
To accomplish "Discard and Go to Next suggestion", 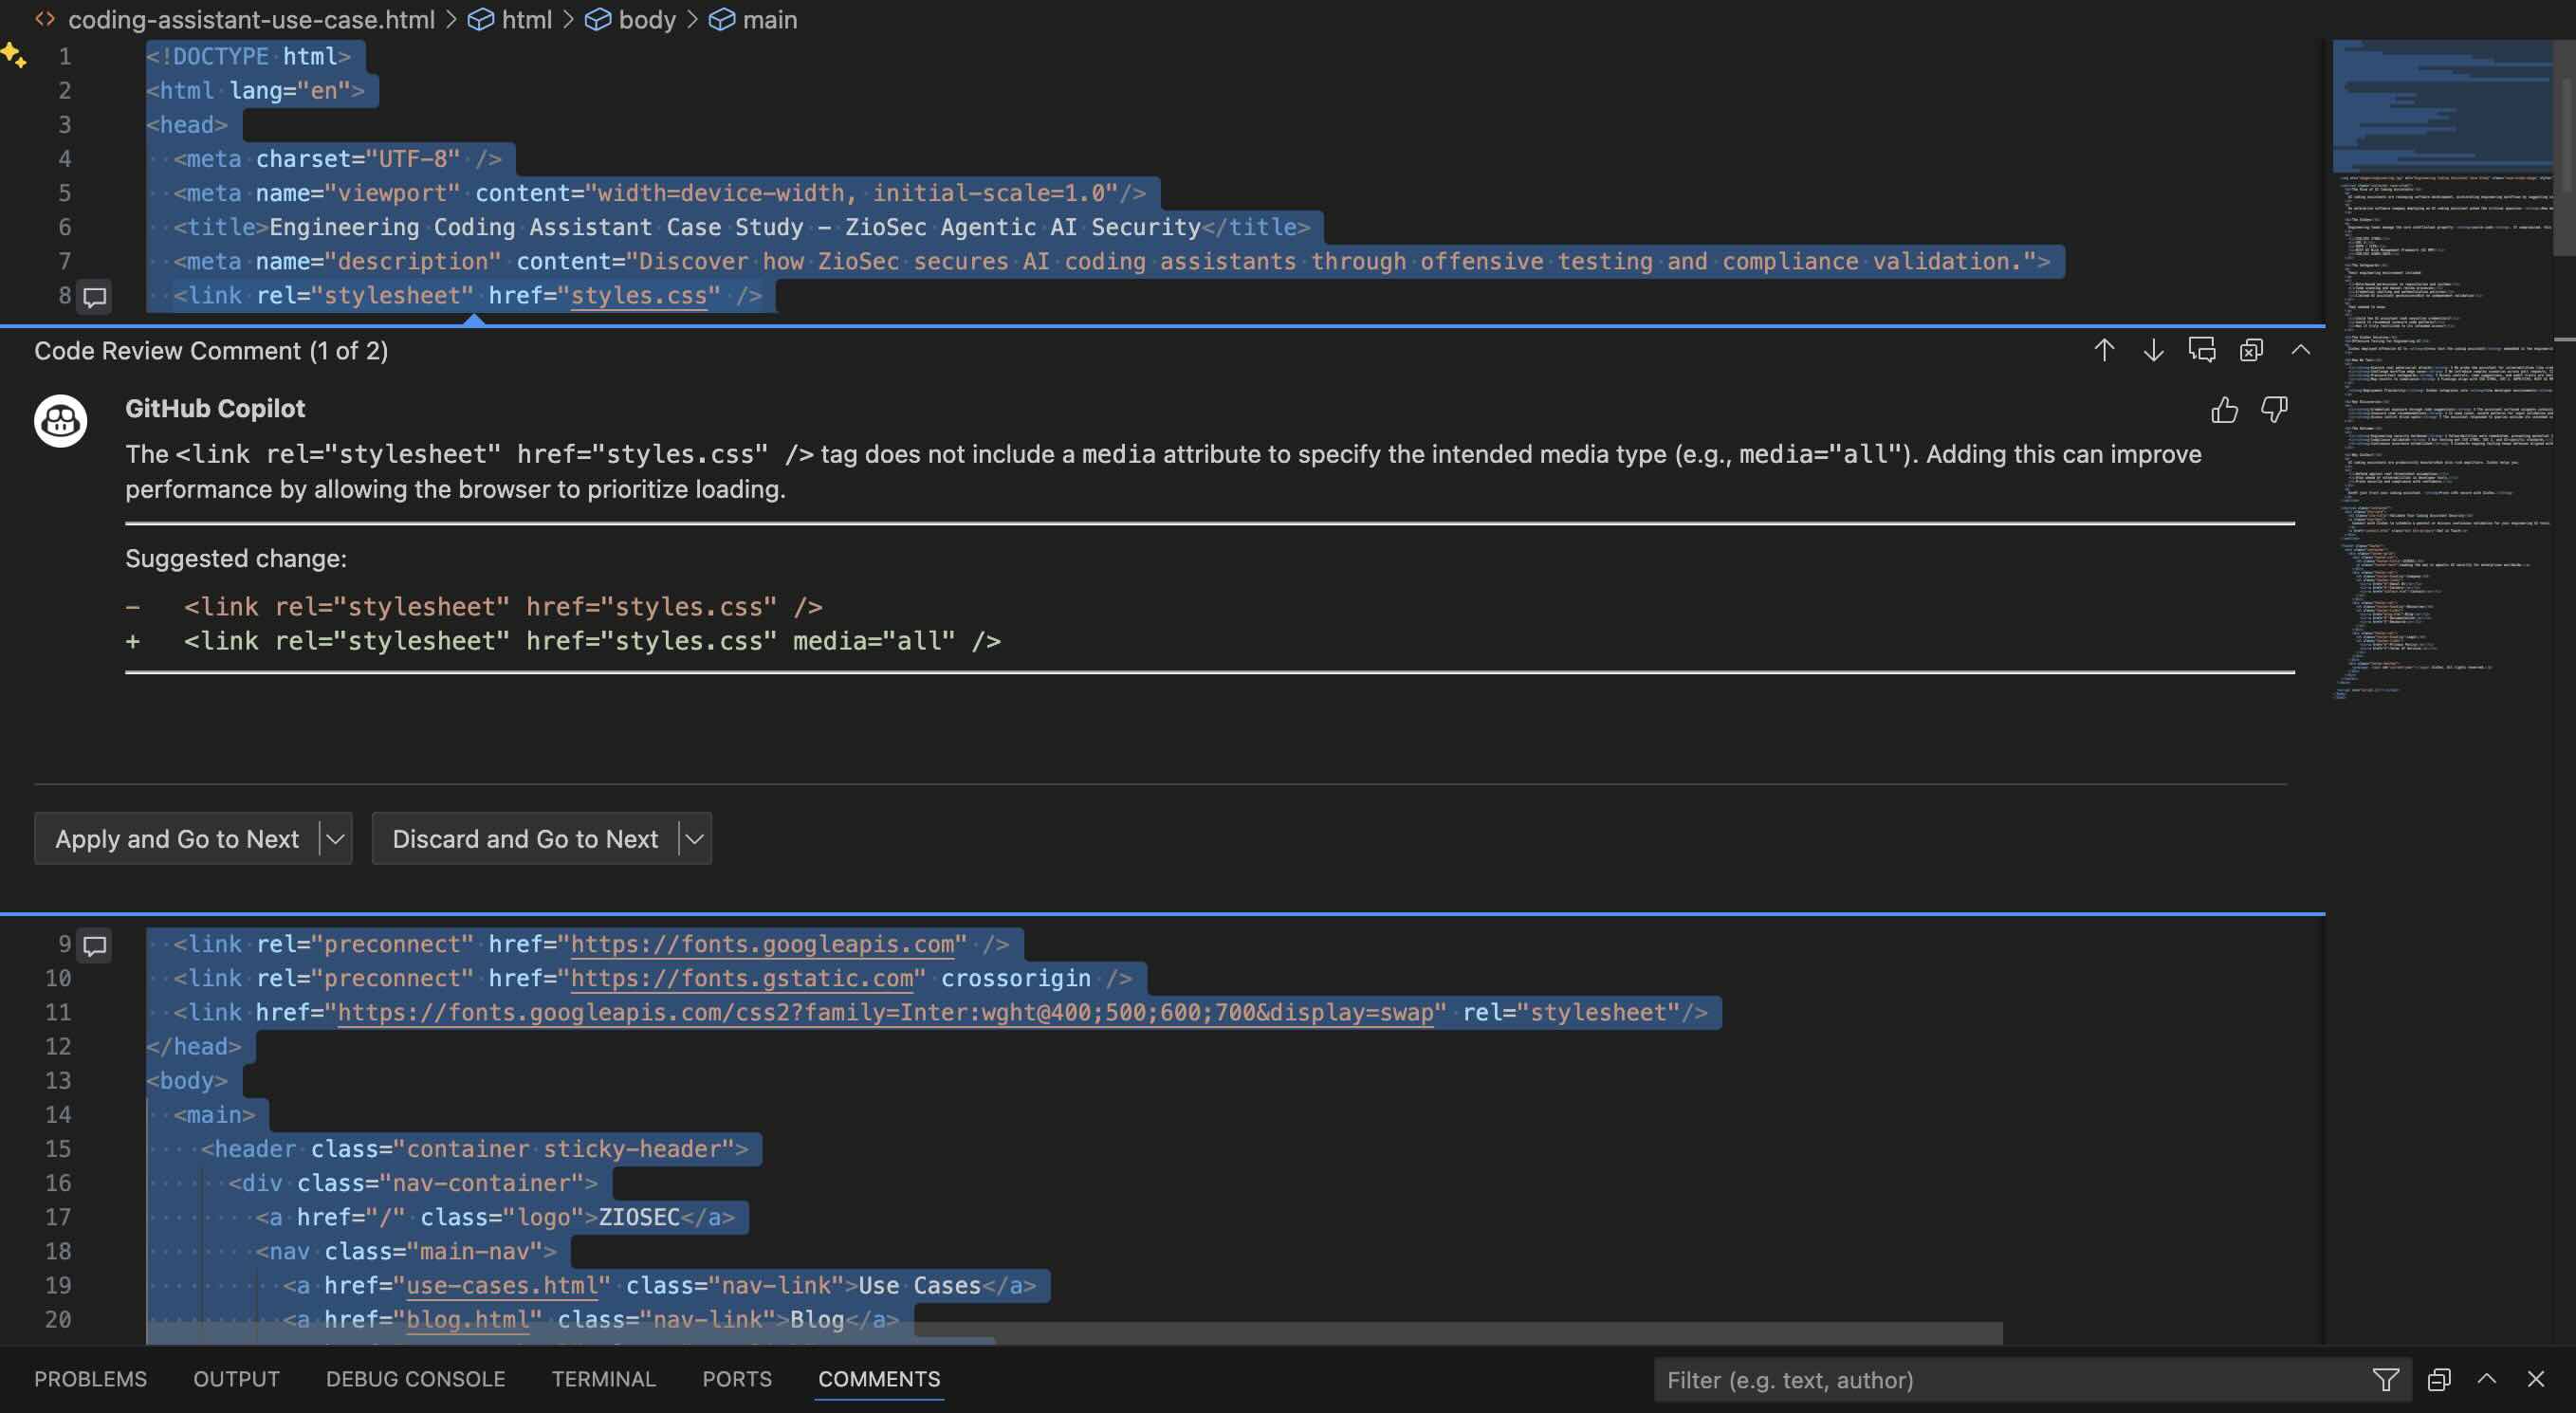I will [x=525, y=839].
